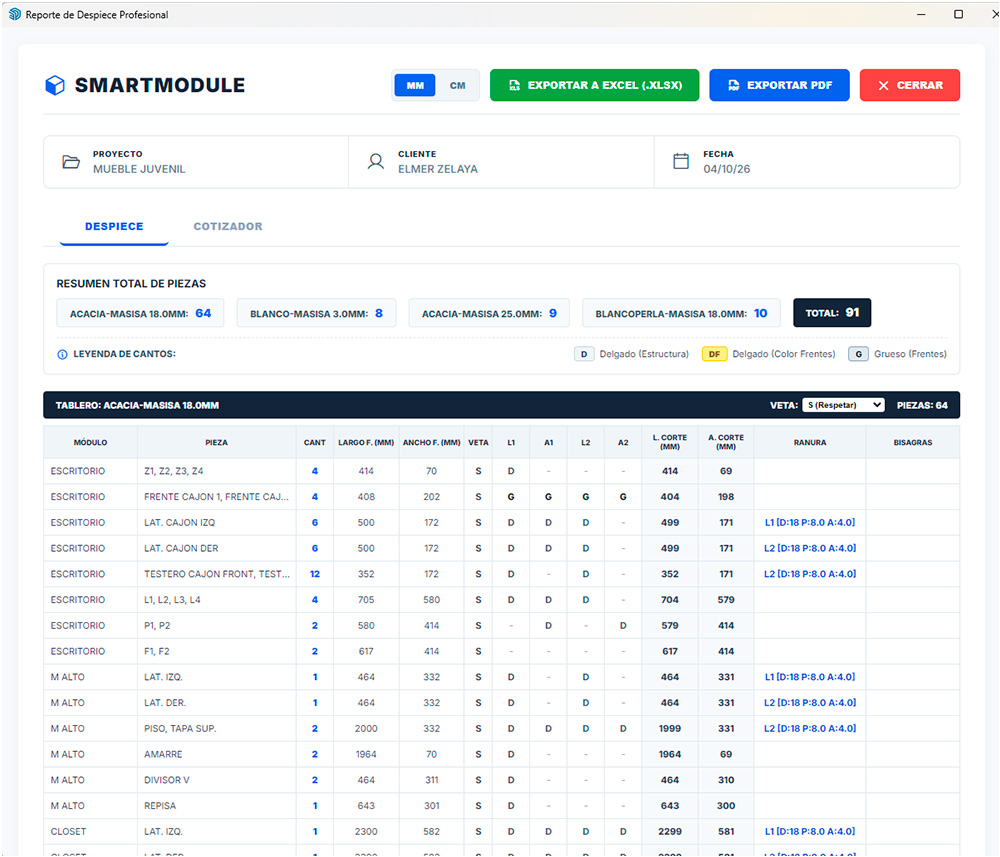Click the 2000 largo value in PISO row

tap(366, 728)
